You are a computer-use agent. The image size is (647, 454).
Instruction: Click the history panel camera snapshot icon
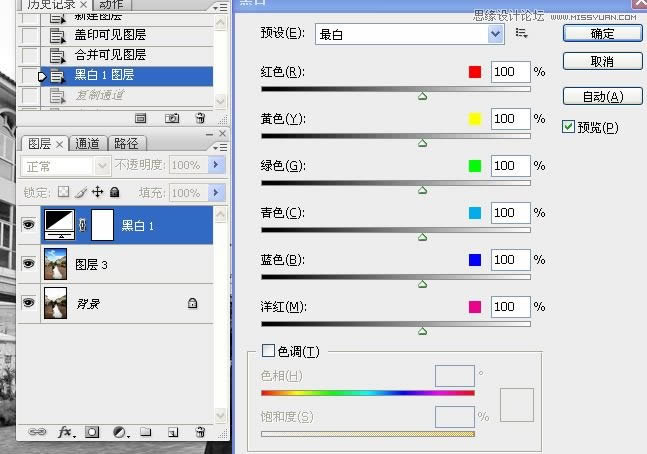tap(171, 118)
